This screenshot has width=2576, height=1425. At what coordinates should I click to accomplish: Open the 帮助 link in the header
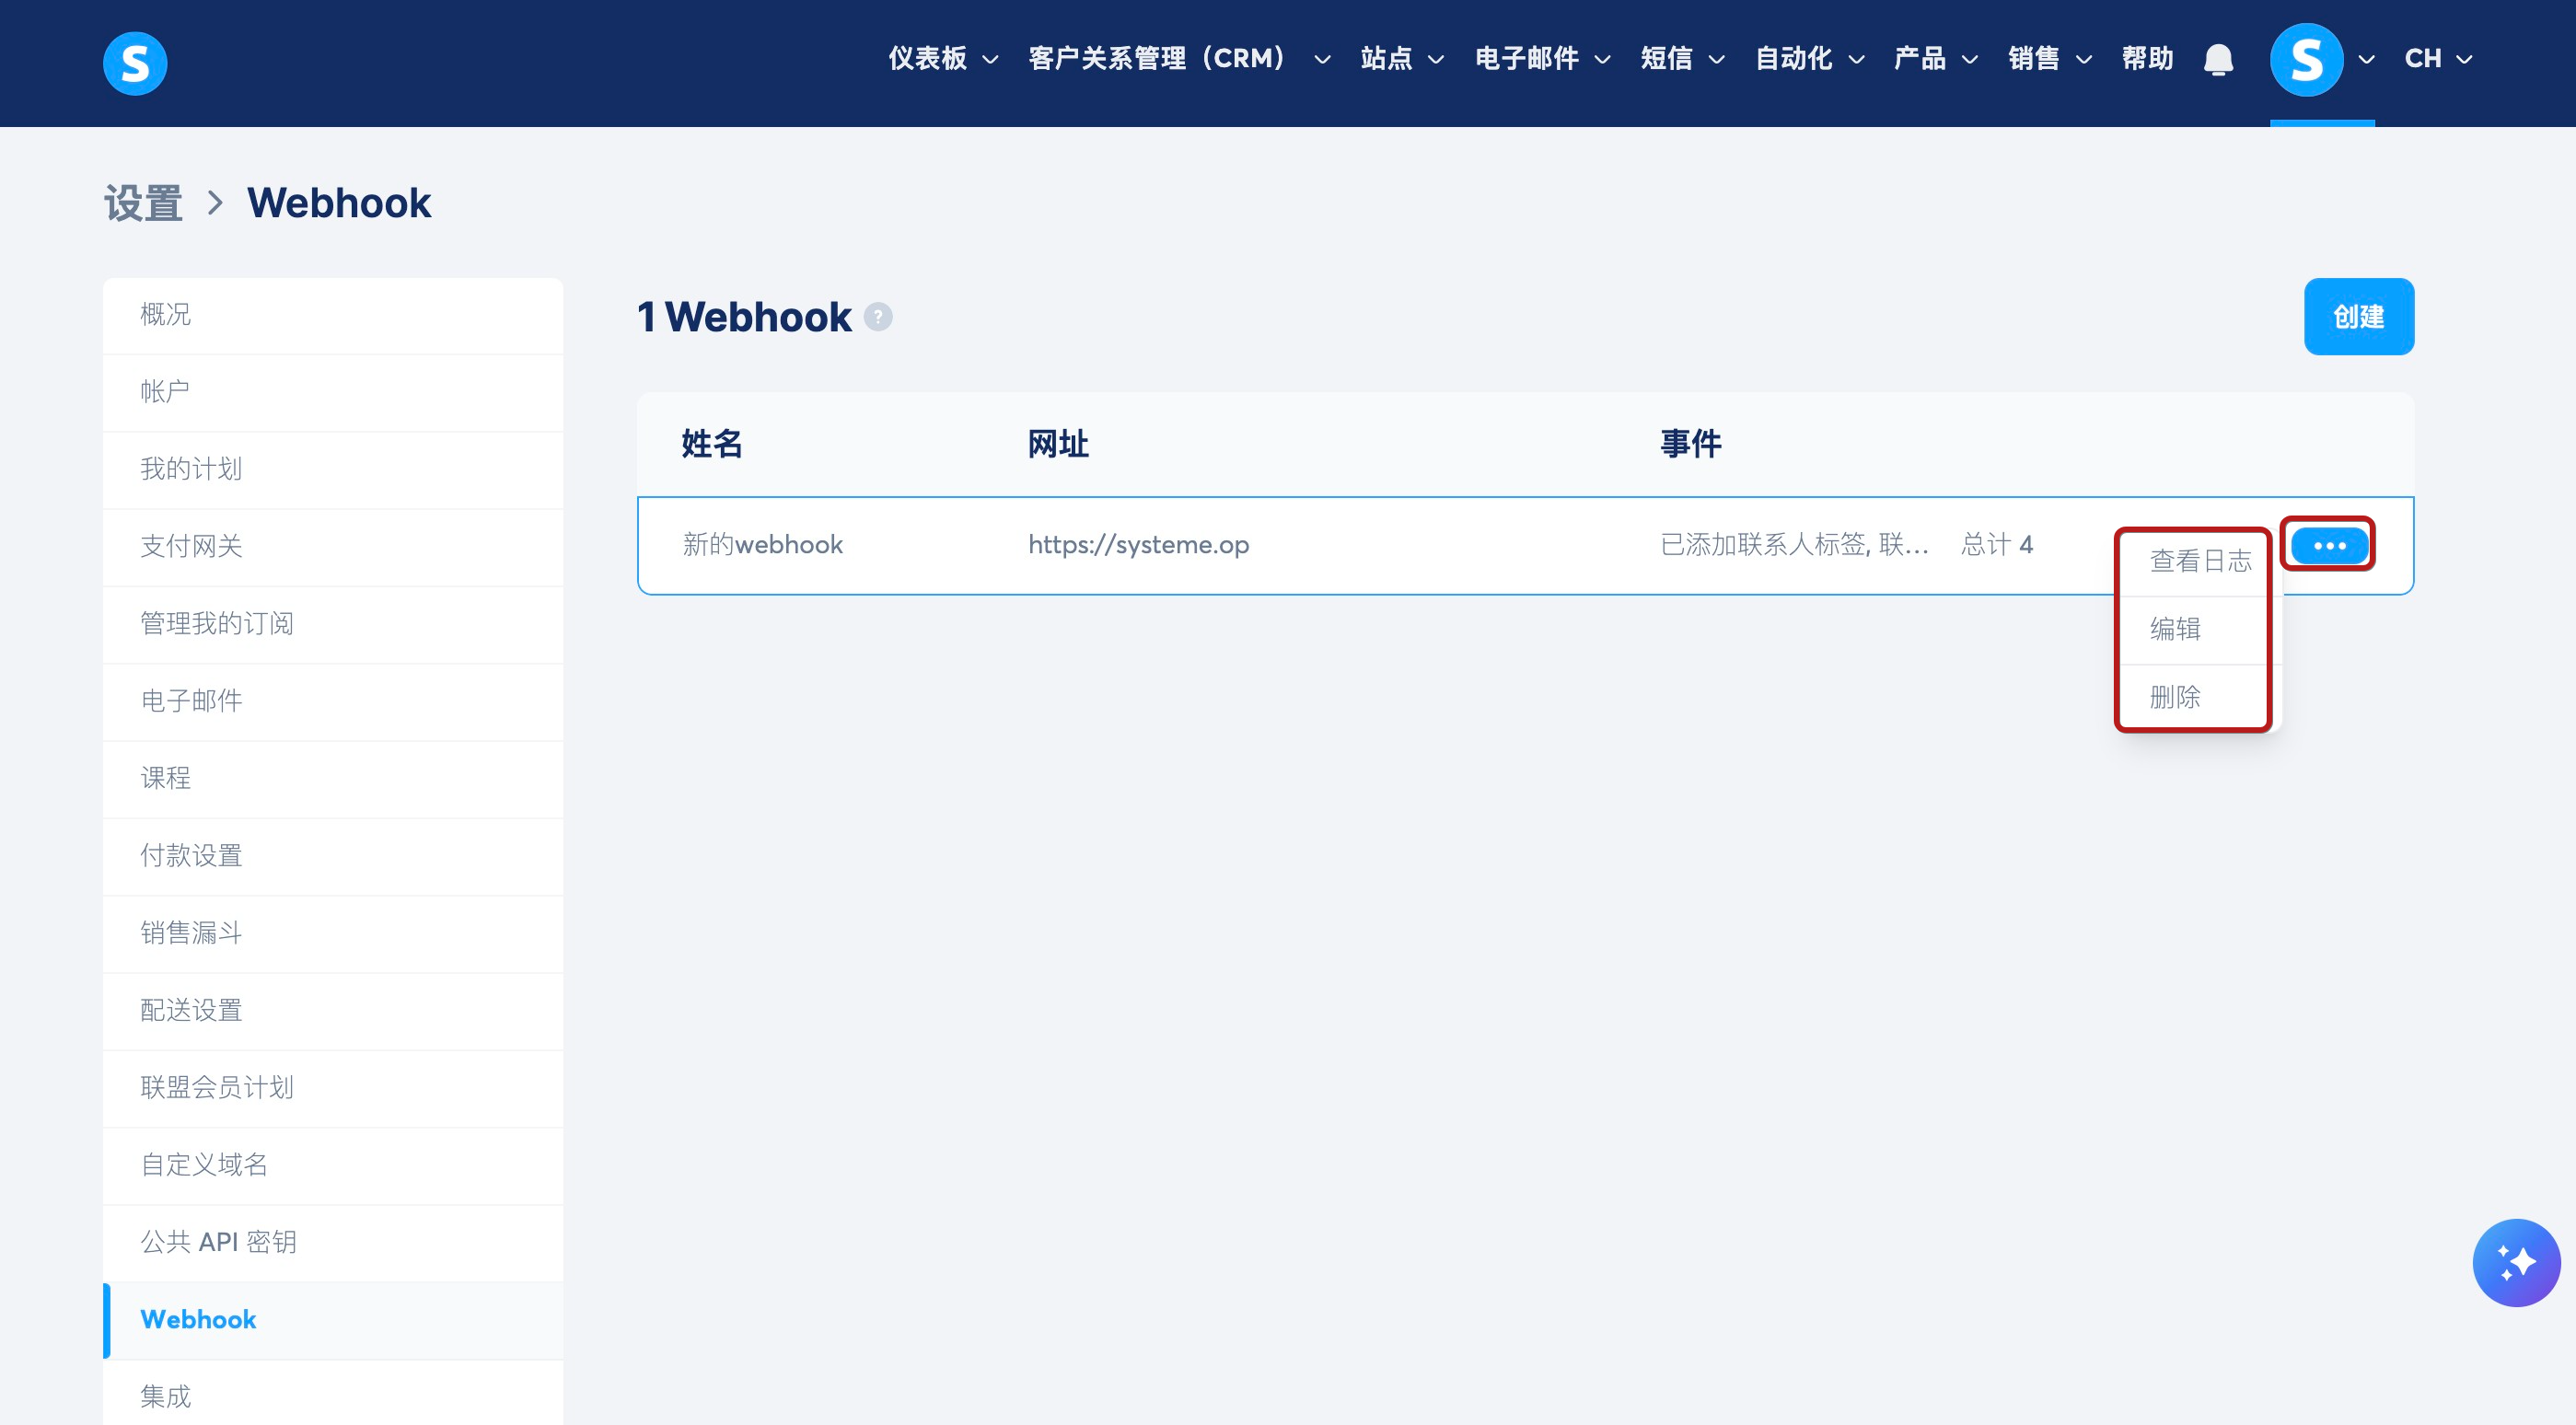coord(2147,59)
